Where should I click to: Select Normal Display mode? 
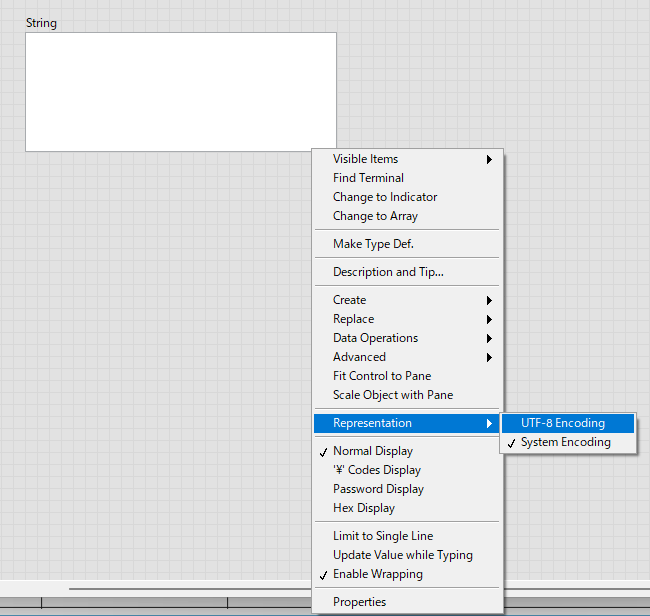tap(407, 451)
